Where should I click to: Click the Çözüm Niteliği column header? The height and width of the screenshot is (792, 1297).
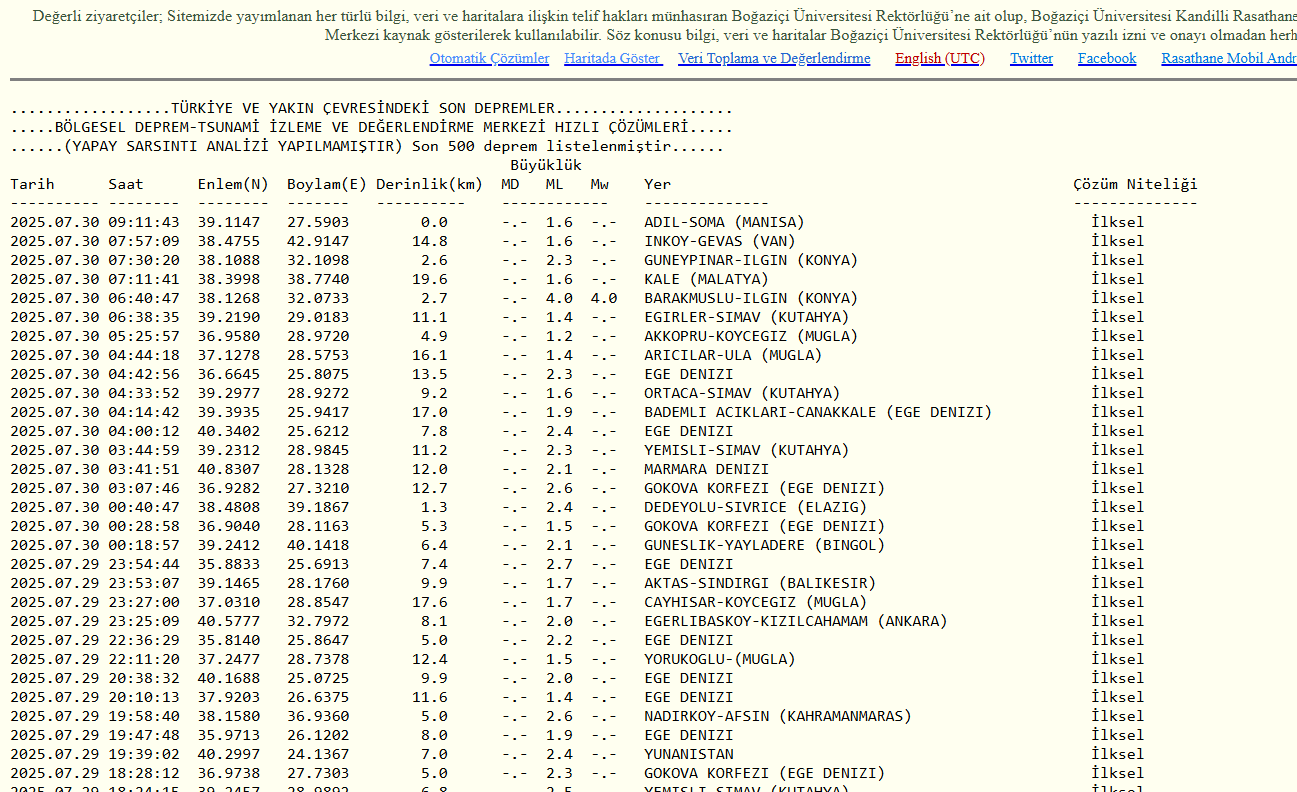tap(1135, 184)
